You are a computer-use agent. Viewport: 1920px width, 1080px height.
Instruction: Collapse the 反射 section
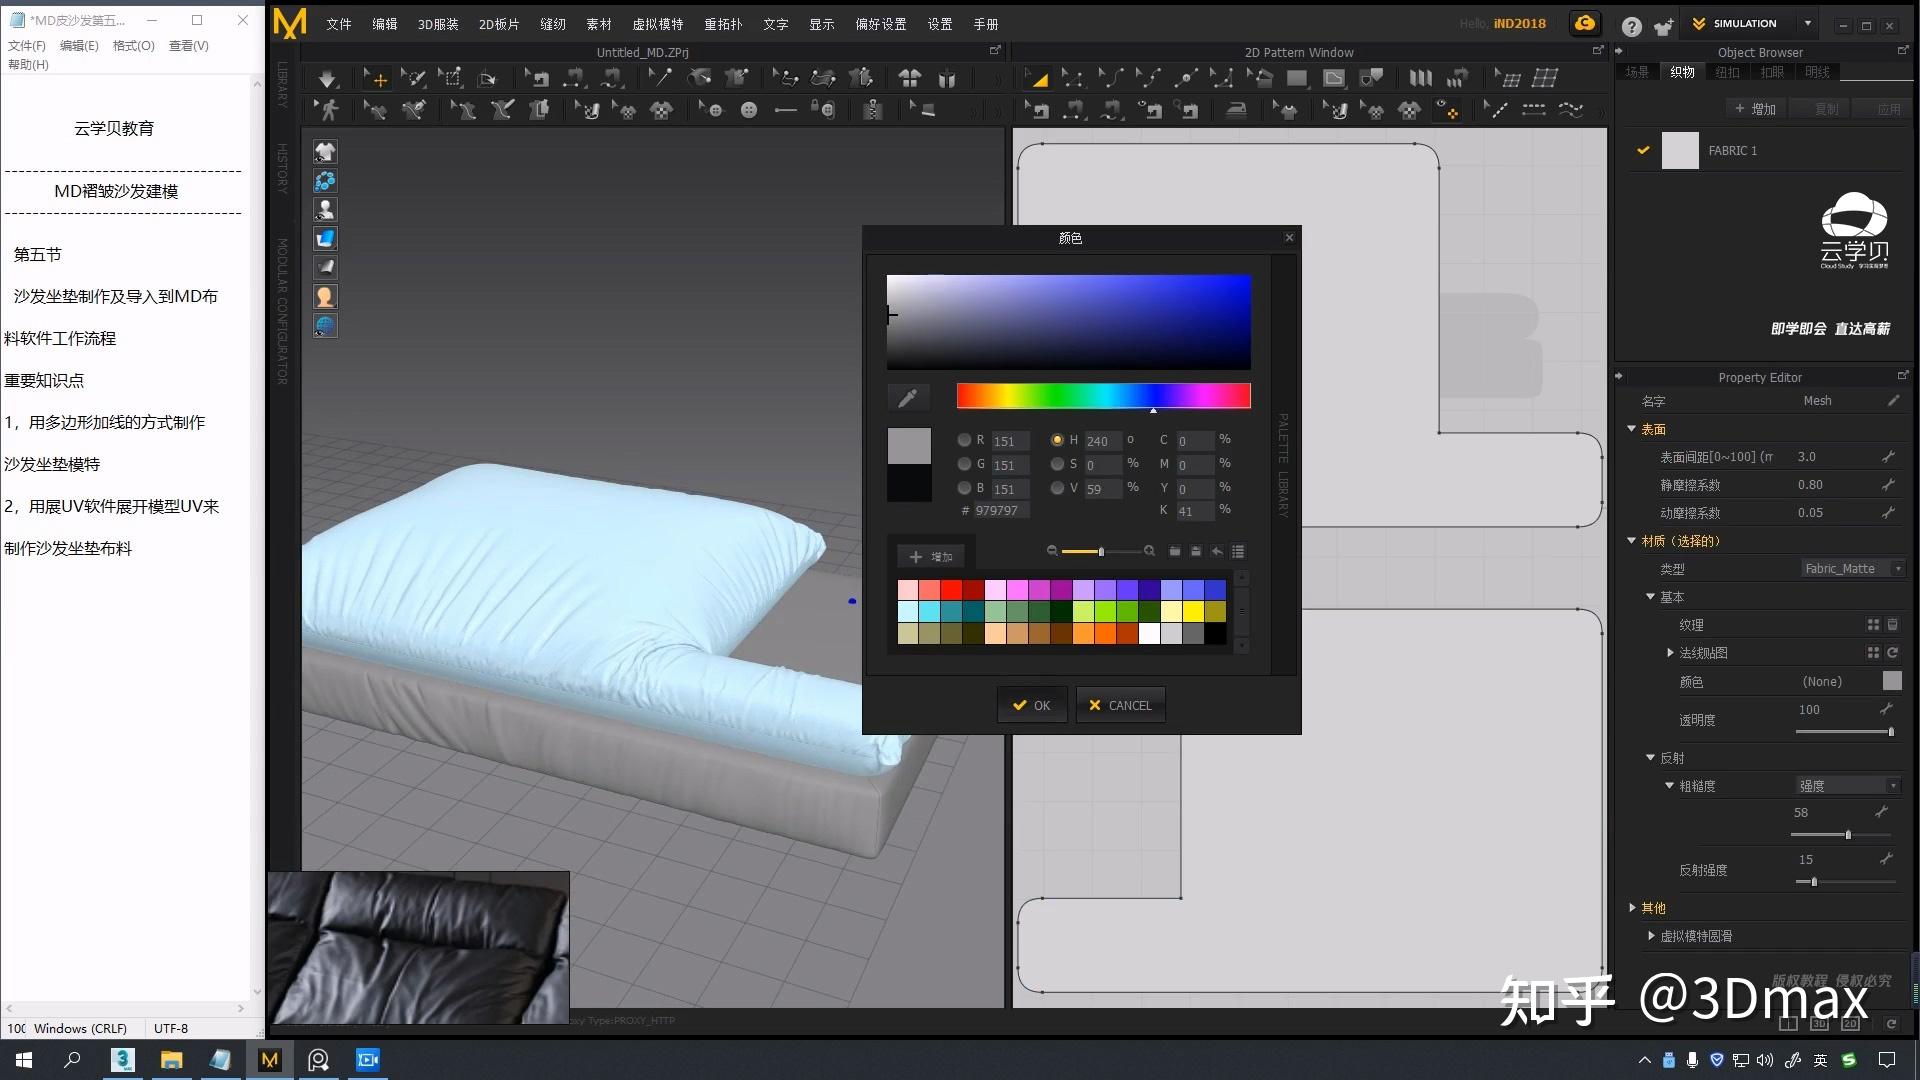(1650, 758)
